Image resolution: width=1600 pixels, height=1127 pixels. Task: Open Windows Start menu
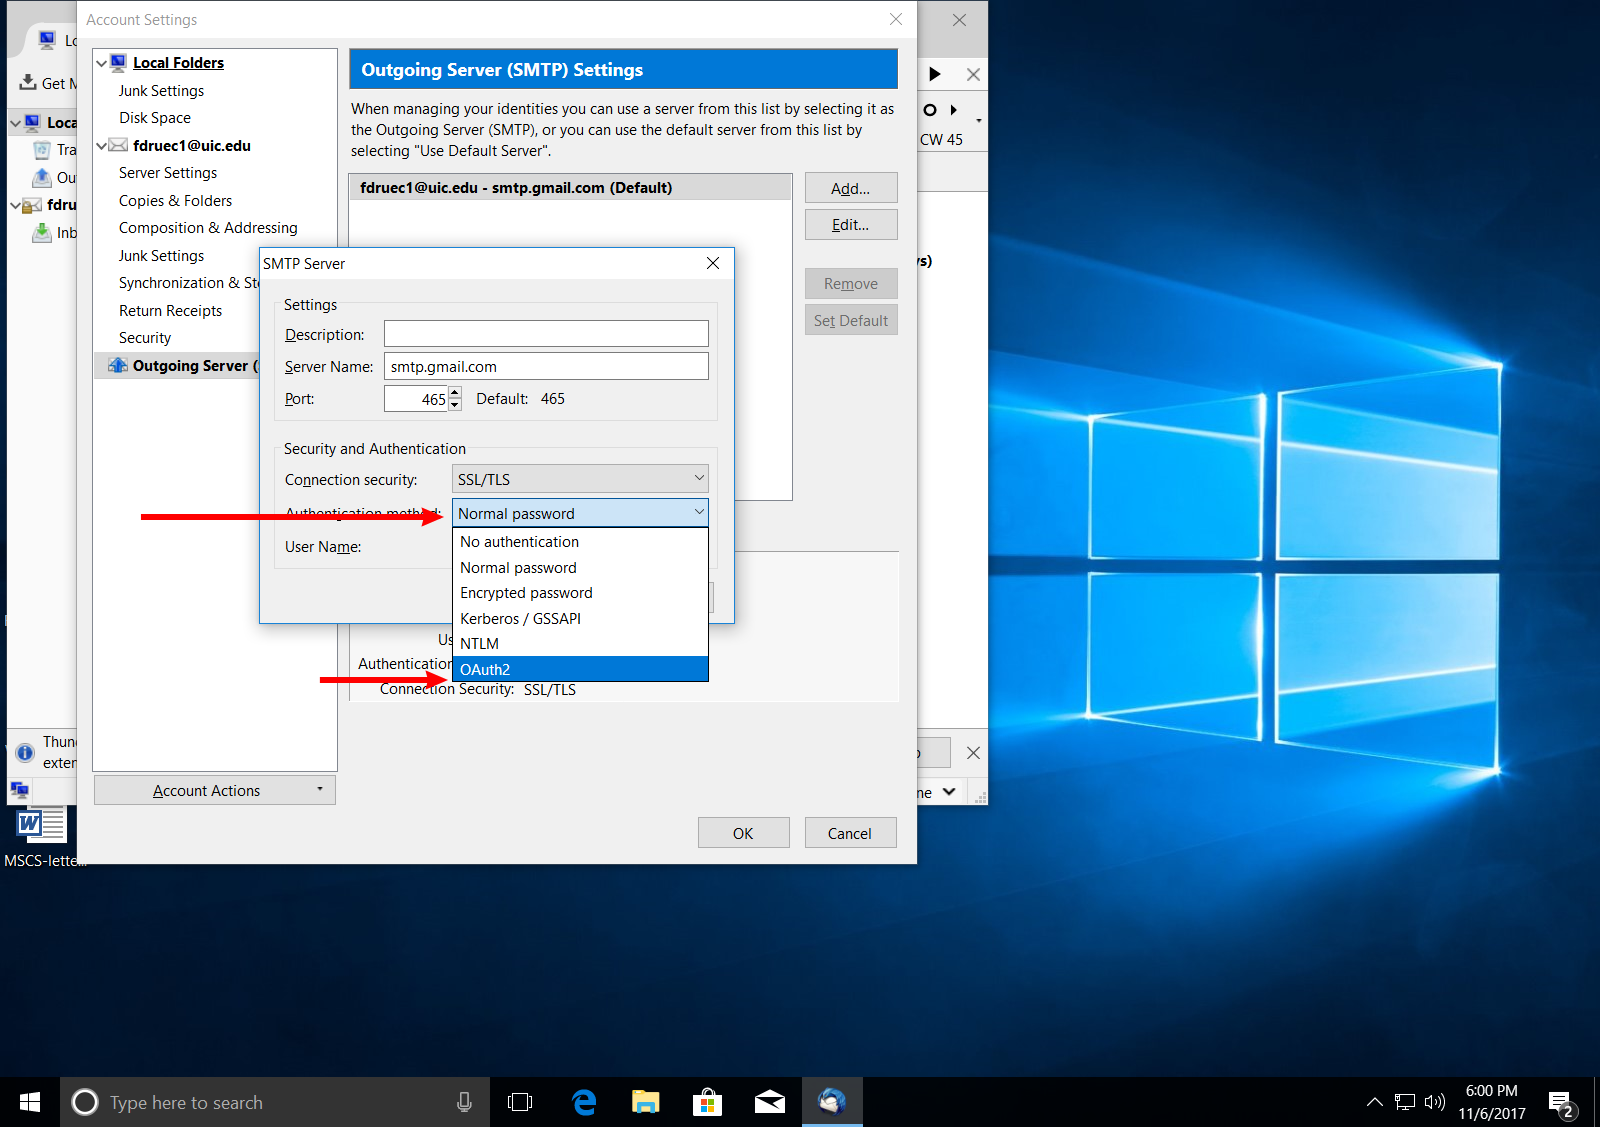(x=30, y=1102)
